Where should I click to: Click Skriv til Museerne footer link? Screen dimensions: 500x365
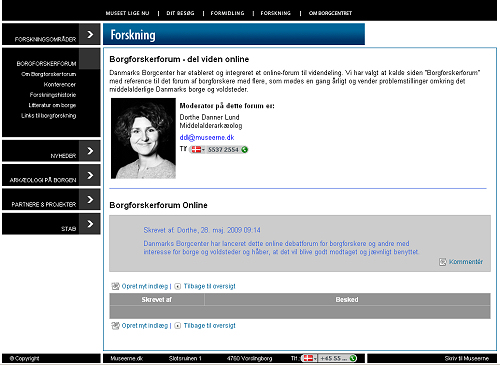point(467,358)
